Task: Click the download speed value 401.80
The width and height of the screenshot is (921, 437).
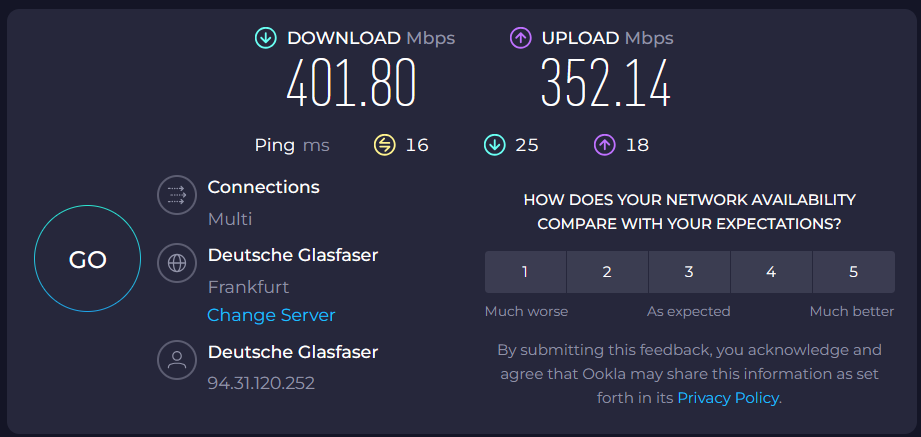Action: [x=351, y=83]
